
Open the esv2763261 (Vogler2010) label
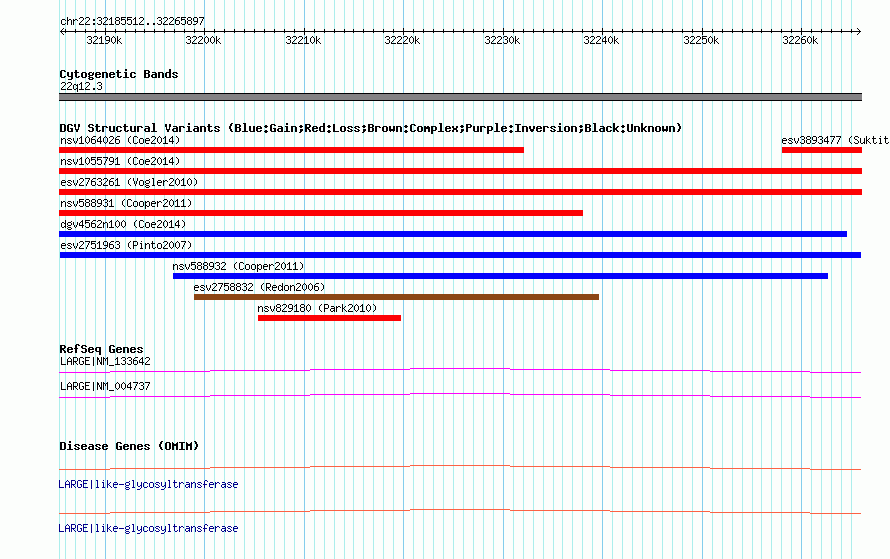tap(129, 182)
